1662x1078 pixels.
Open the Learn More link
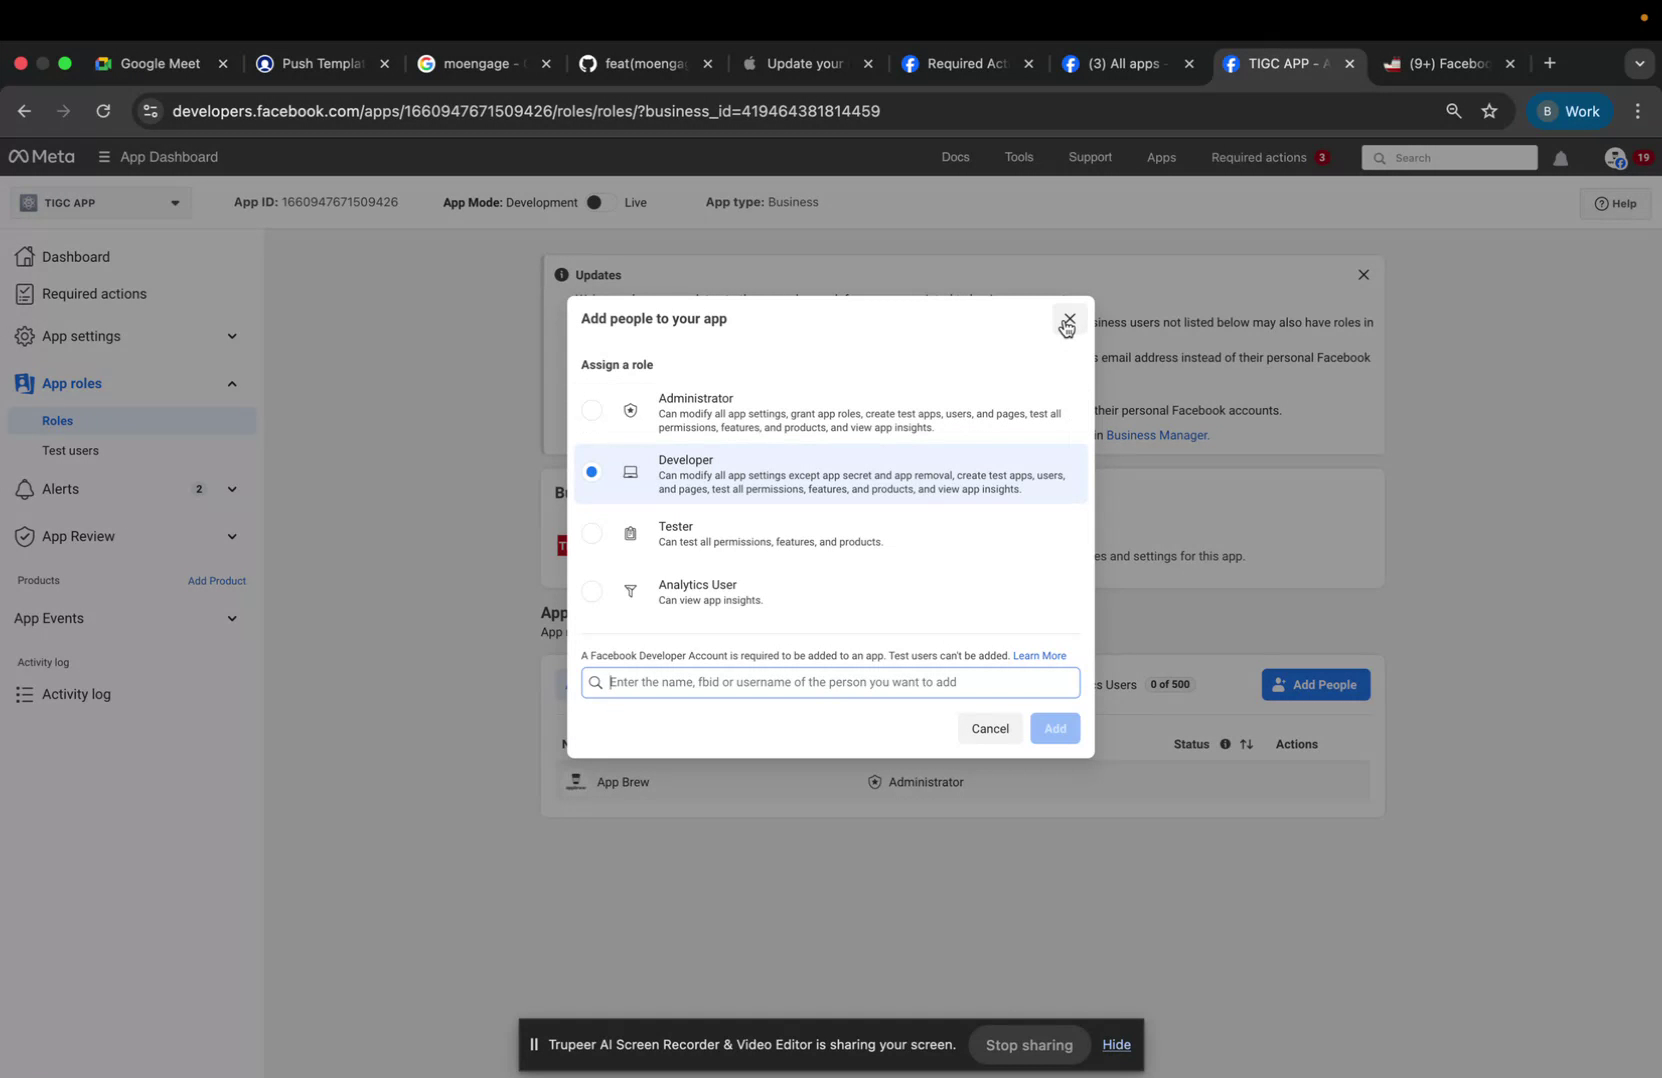[x=1039, y=655]
